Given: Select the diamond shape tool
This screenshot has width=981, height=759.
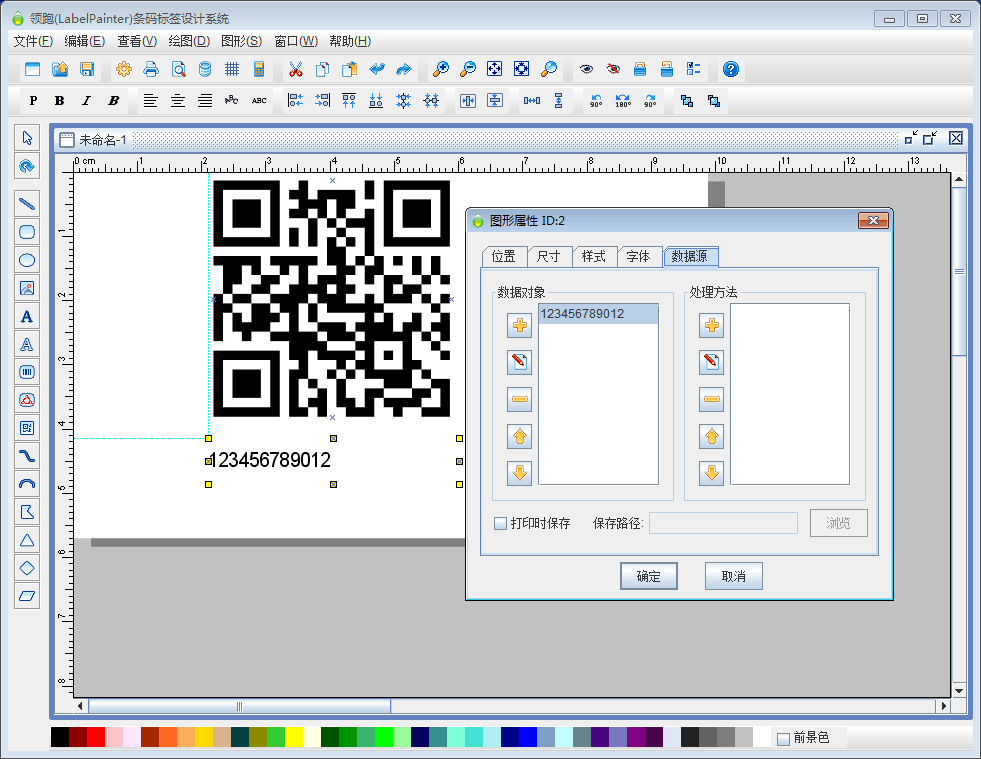Looking at the screenshot, I should pyautogui.click(x=27, y=568).
